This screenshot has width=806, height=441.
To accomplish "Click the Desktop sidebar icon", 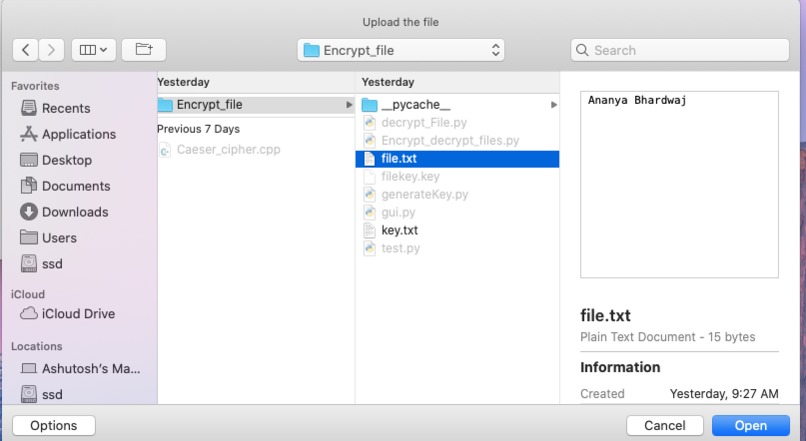I will pos(29,160).
